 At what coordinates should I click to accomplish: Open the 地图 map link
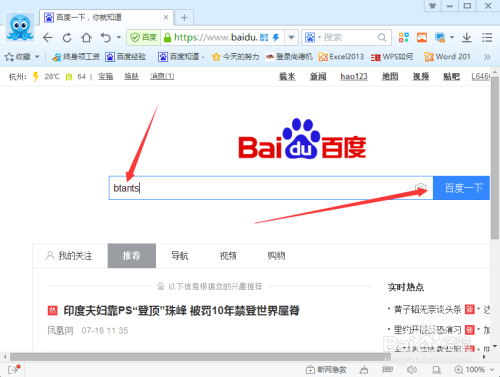[390, 76]
